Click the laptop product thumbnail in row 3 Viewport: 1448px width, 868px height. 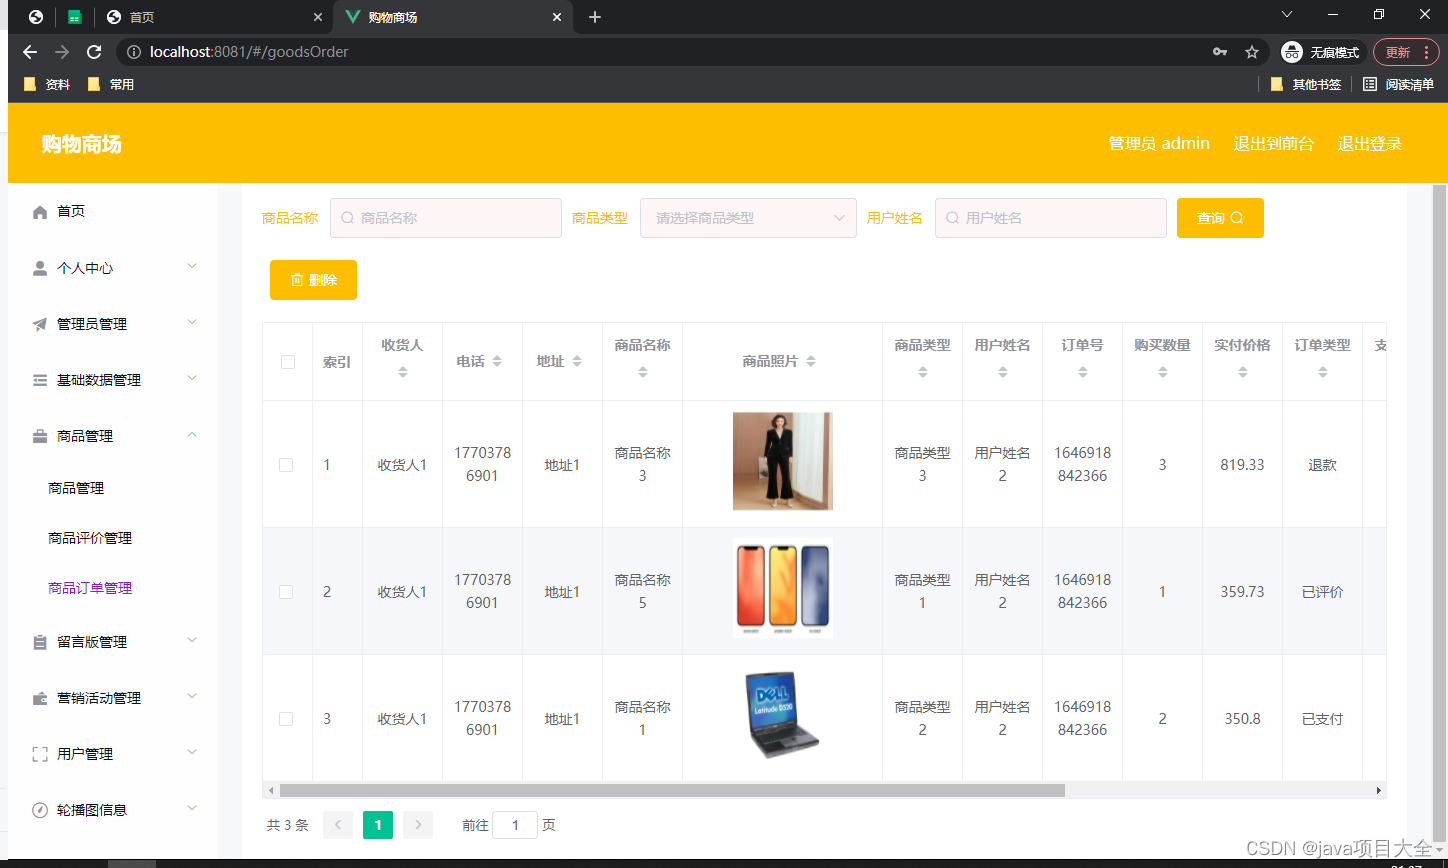[x=782, y=716]
